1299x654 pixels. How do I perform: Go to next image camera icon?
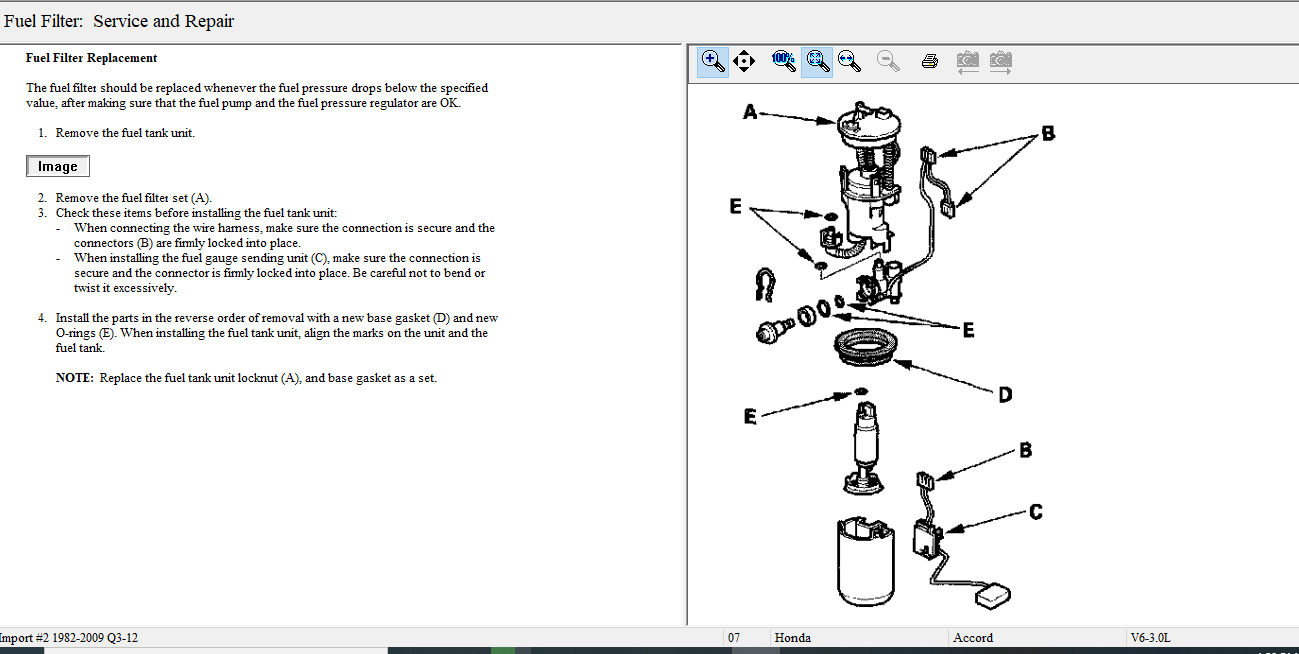click(x=1000, y=61)
